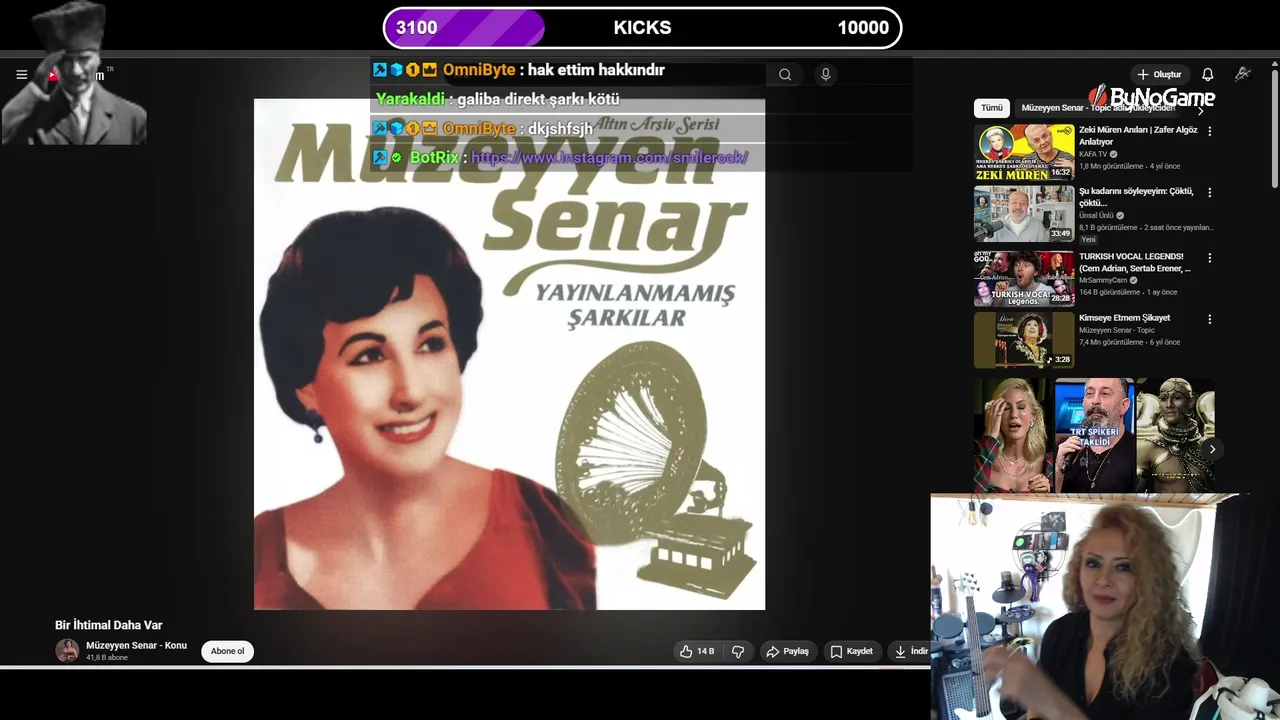Open the KAFA TV channel link
This screenshot has height=720, width=1280.
click(x=1093, y=154)
